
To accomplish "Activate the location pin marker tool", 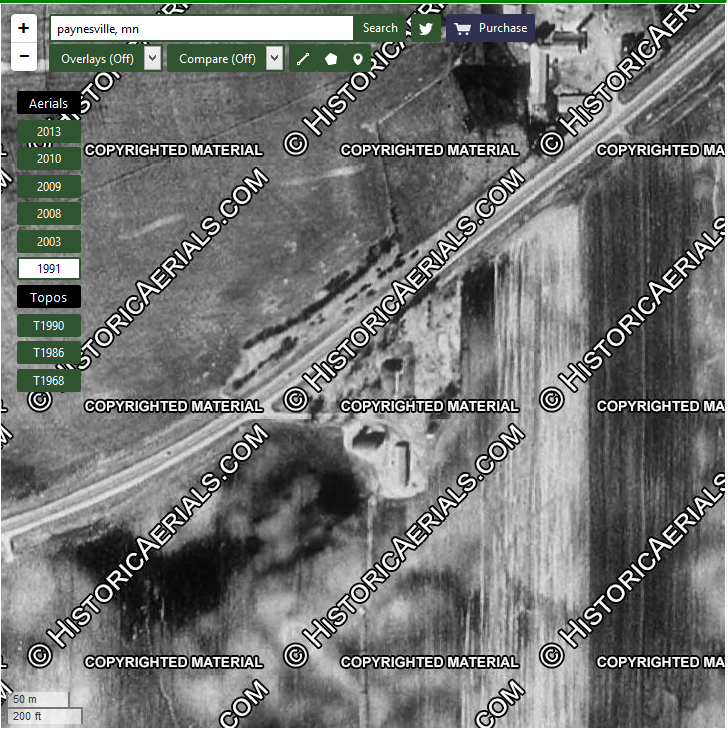I will coord(357,59).
